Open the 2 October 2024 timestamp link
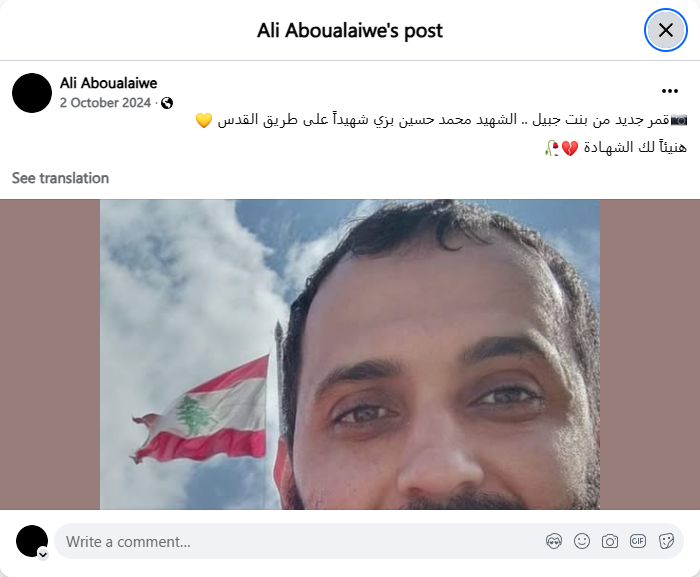This screenshot has height=577, width=700. [105, 103]
